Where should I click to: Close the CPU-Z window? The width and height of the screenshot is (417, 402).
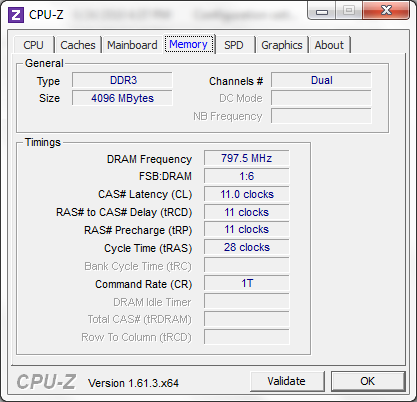click(x=386, y=11)
